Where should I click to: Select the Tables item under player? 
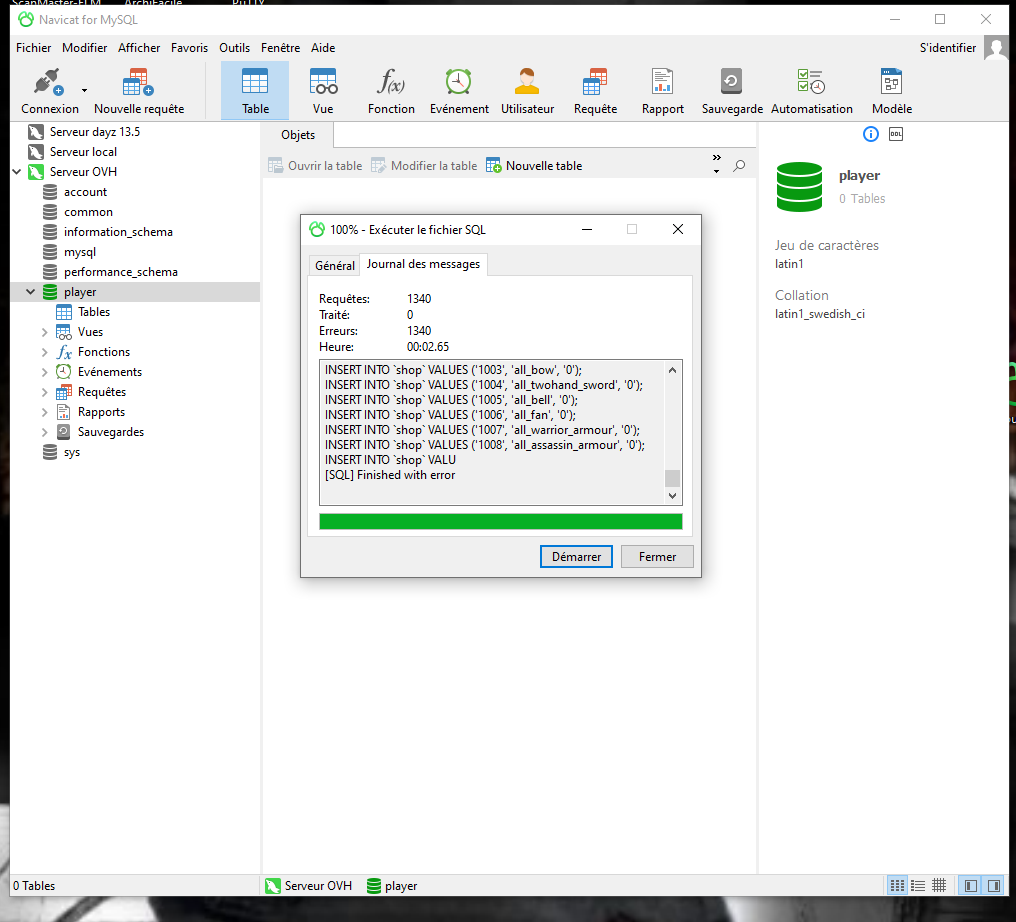tap(94, 312)
